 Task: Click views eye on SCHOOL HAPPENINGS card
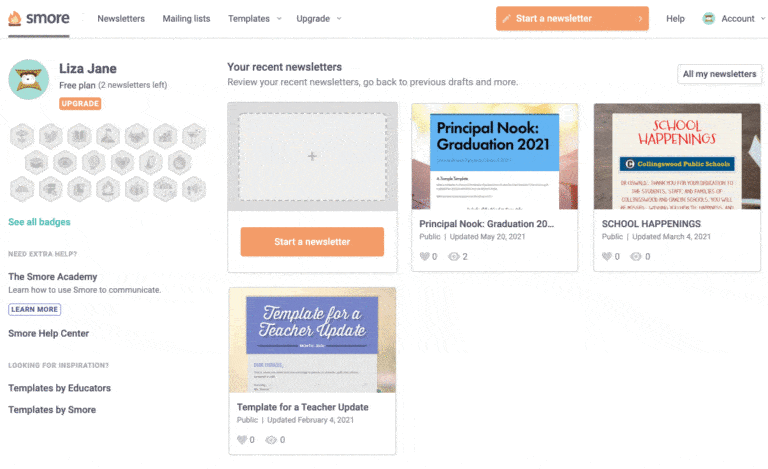(636, 256)
